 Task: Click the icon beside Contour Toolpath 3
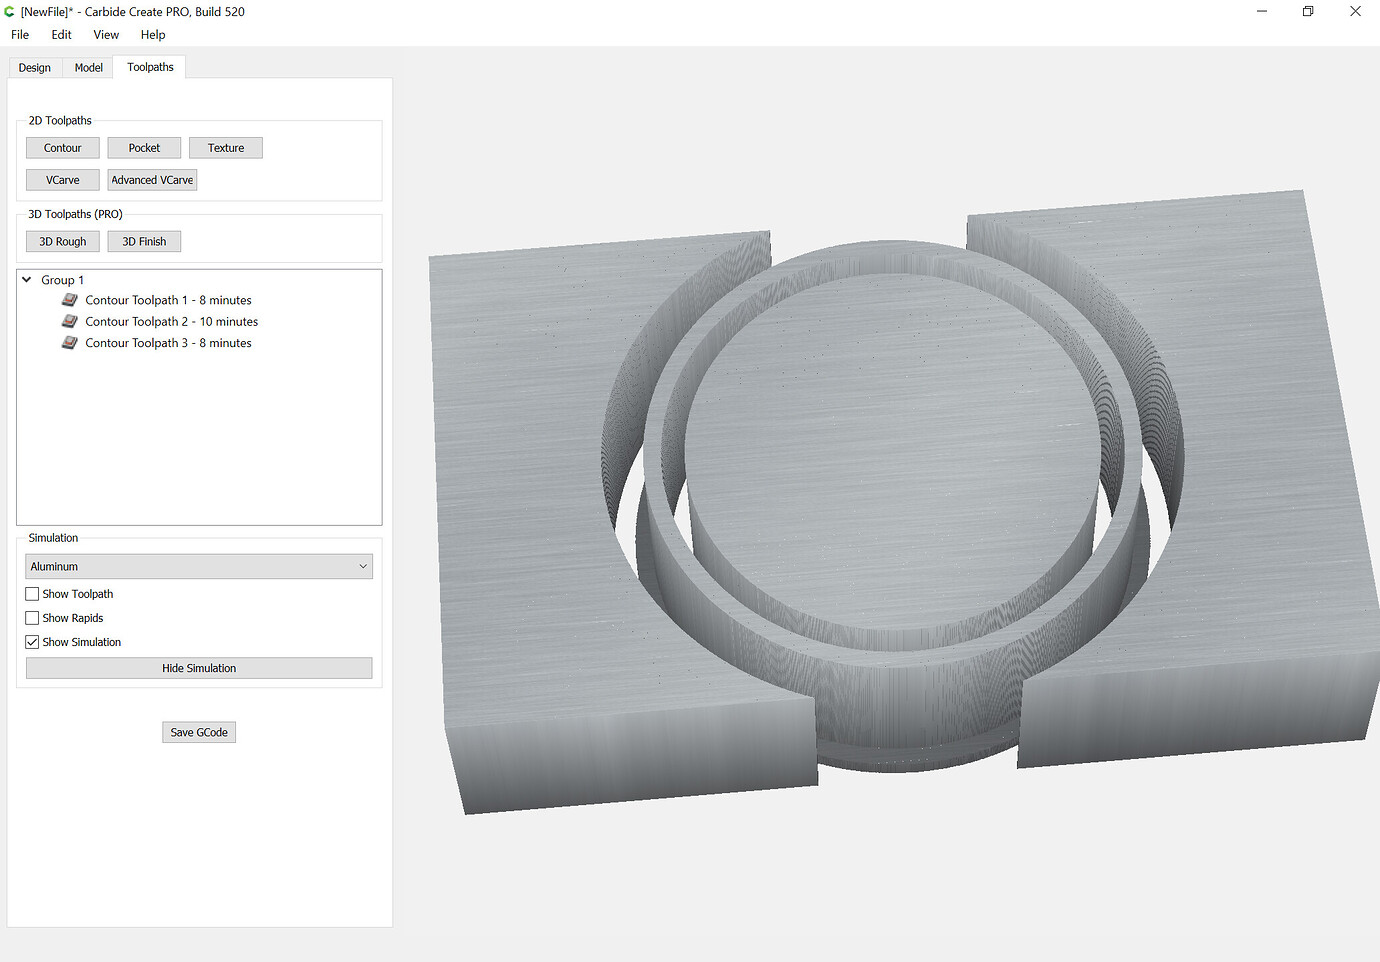point(69,342)
